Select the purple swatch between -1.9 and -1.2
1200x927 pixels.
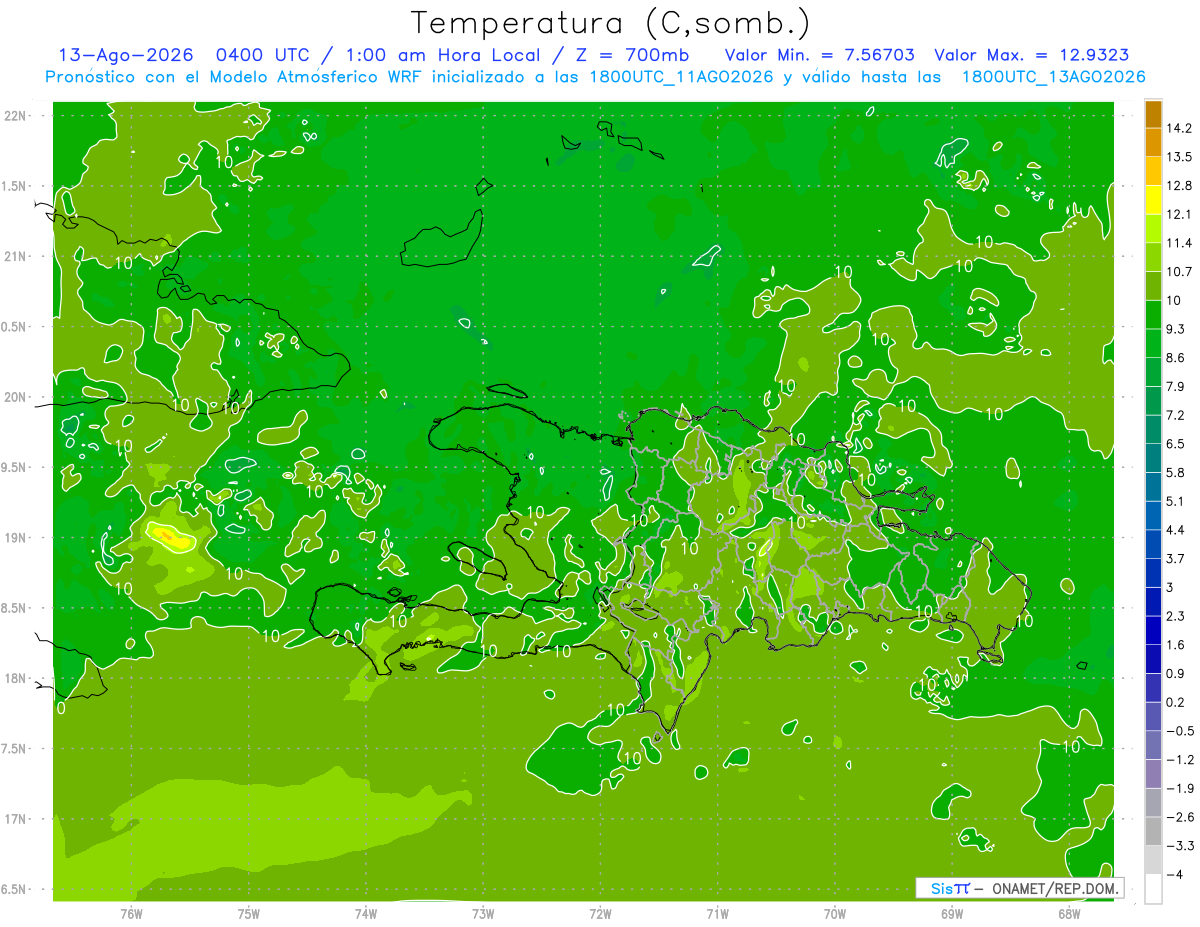(x=1153, y=774)
